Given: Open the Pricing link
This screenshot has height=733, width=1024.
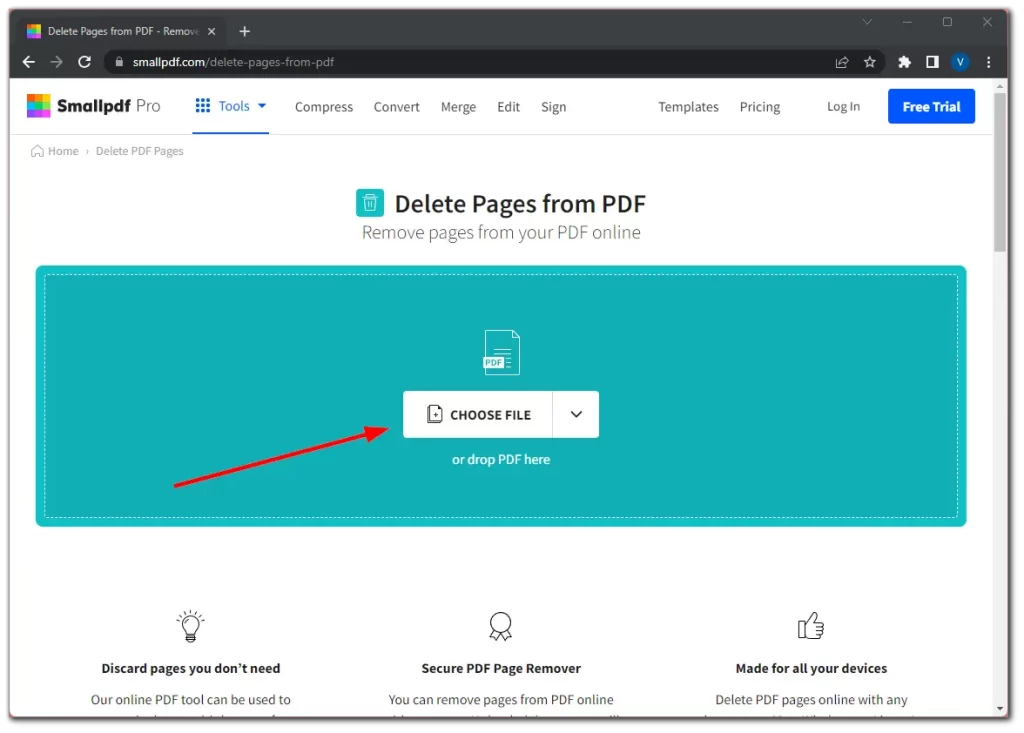Looking at the screenshot, I should click(x=760, y=106).
